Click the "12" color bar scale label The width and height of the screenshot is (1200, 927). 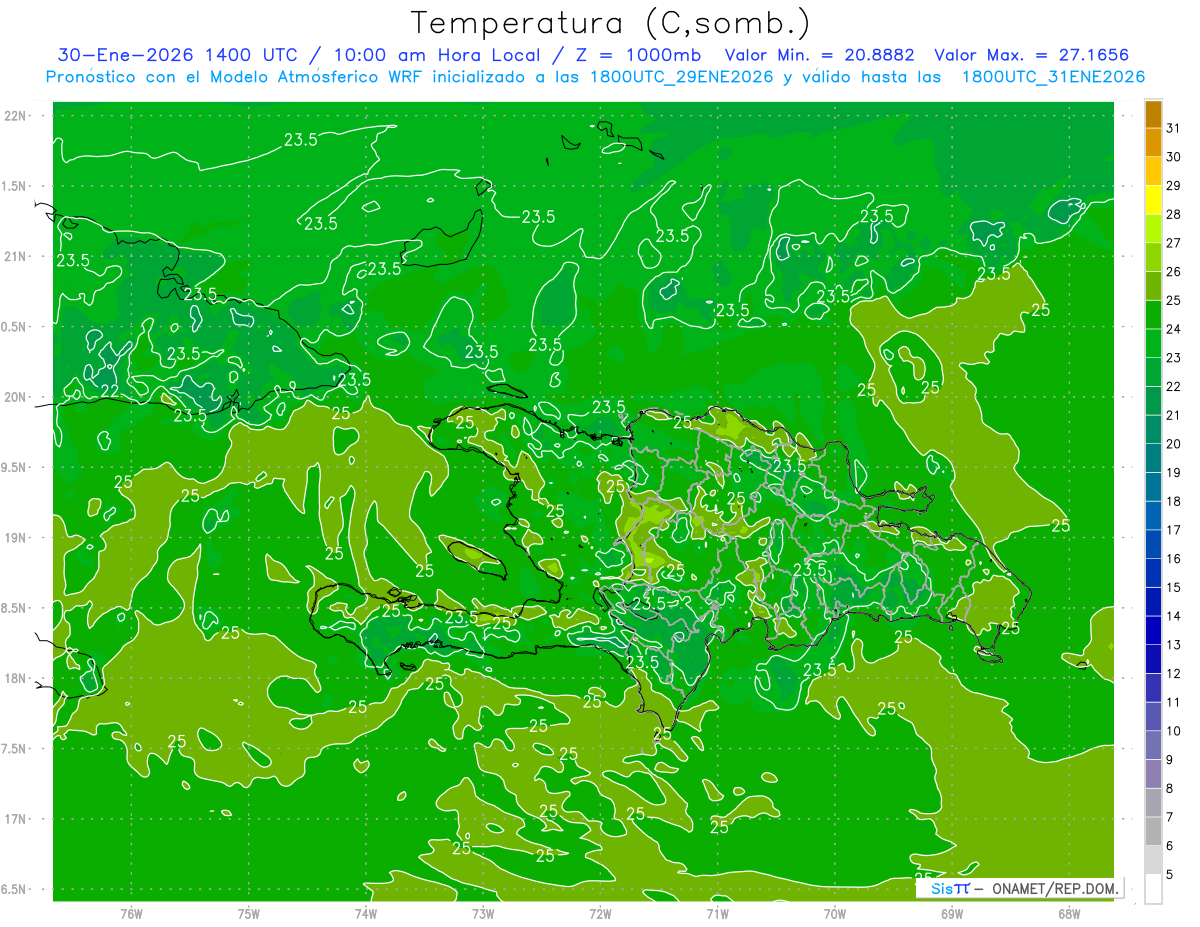[1173, 674]
